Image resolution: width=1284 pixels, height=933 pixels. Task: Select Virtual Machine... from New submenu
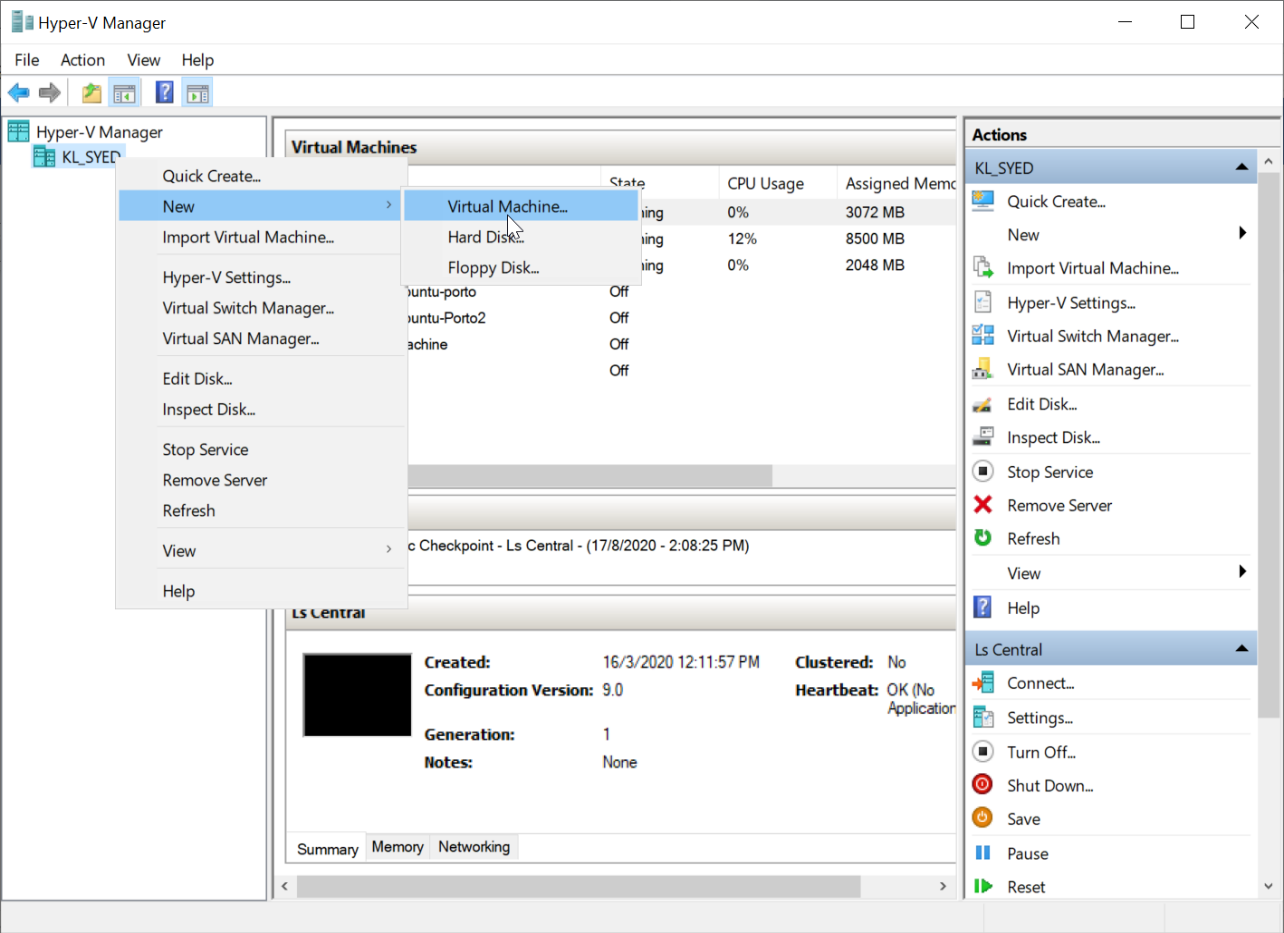pyautogui.click(x=507, y=207)
